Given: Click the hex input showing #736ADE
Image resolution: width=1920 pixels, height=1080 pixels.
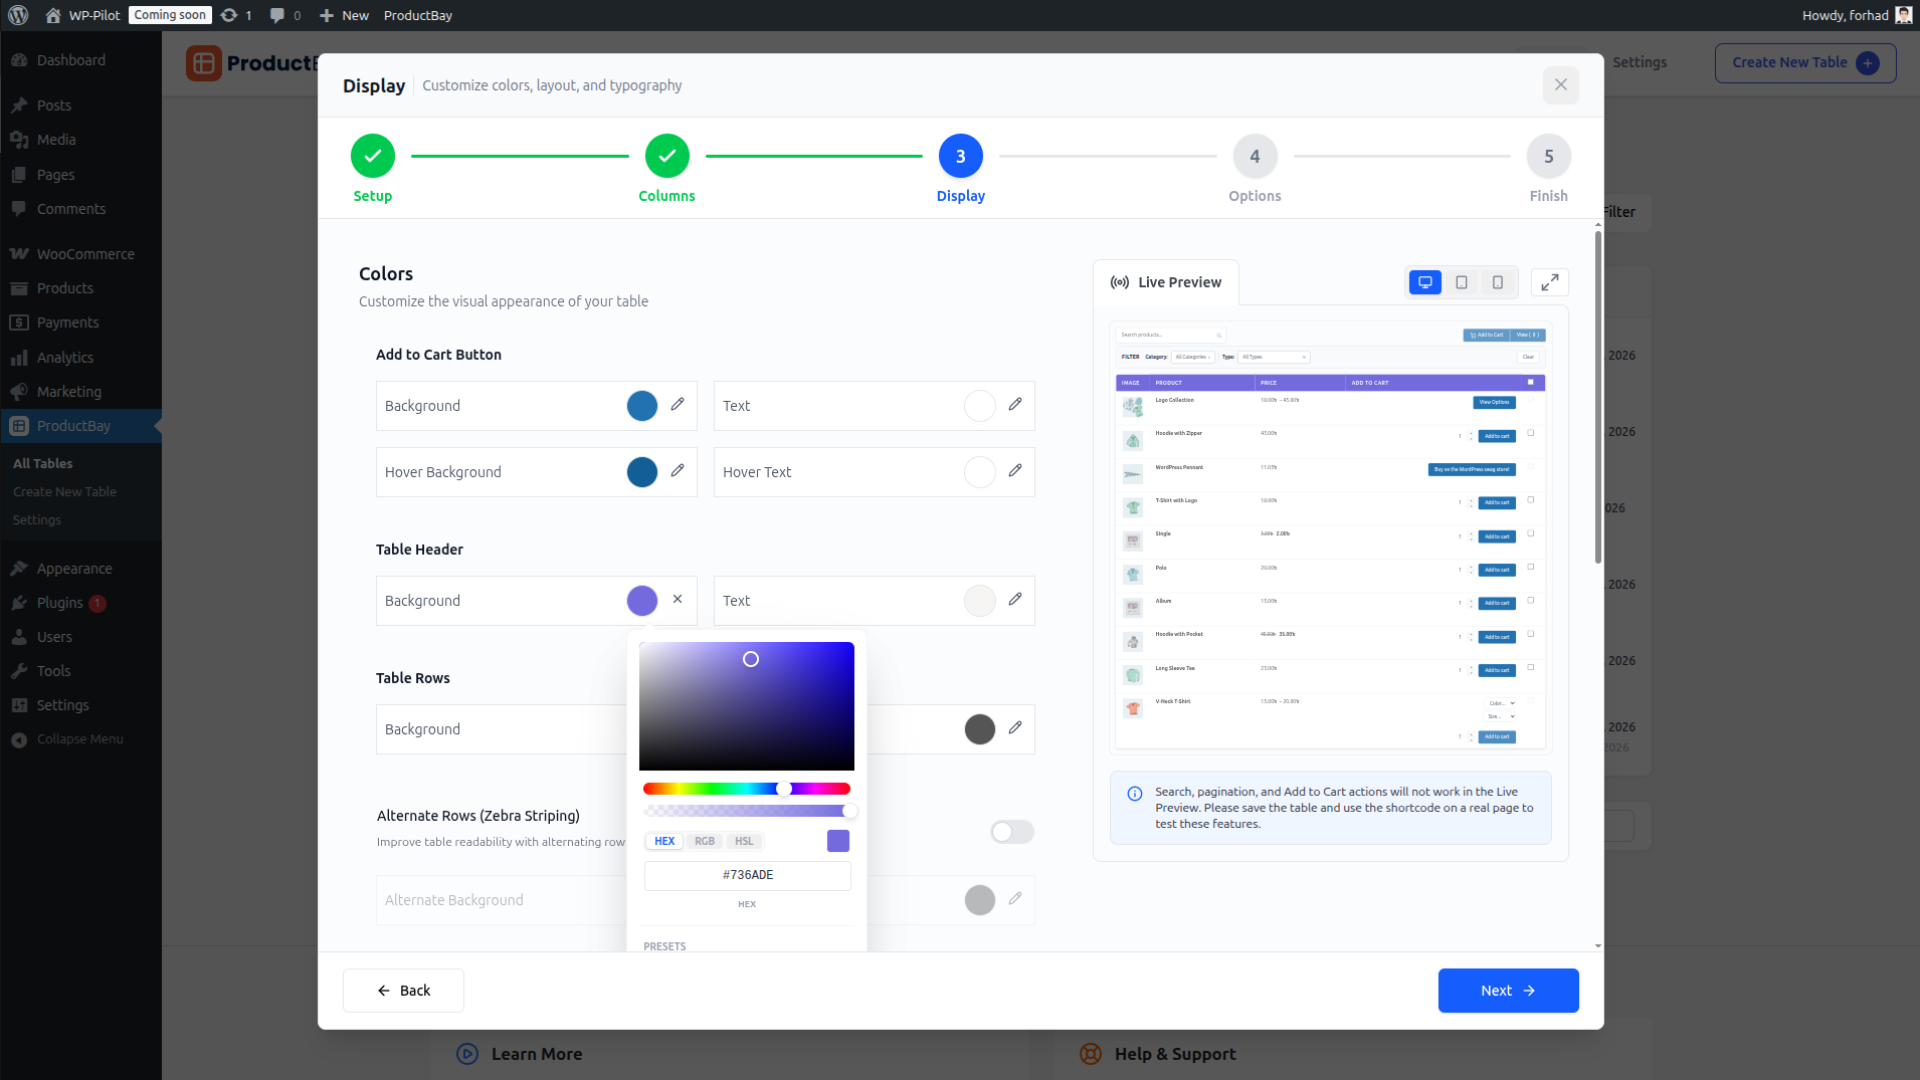Looking at the screenshot, I should coord(747,875).
